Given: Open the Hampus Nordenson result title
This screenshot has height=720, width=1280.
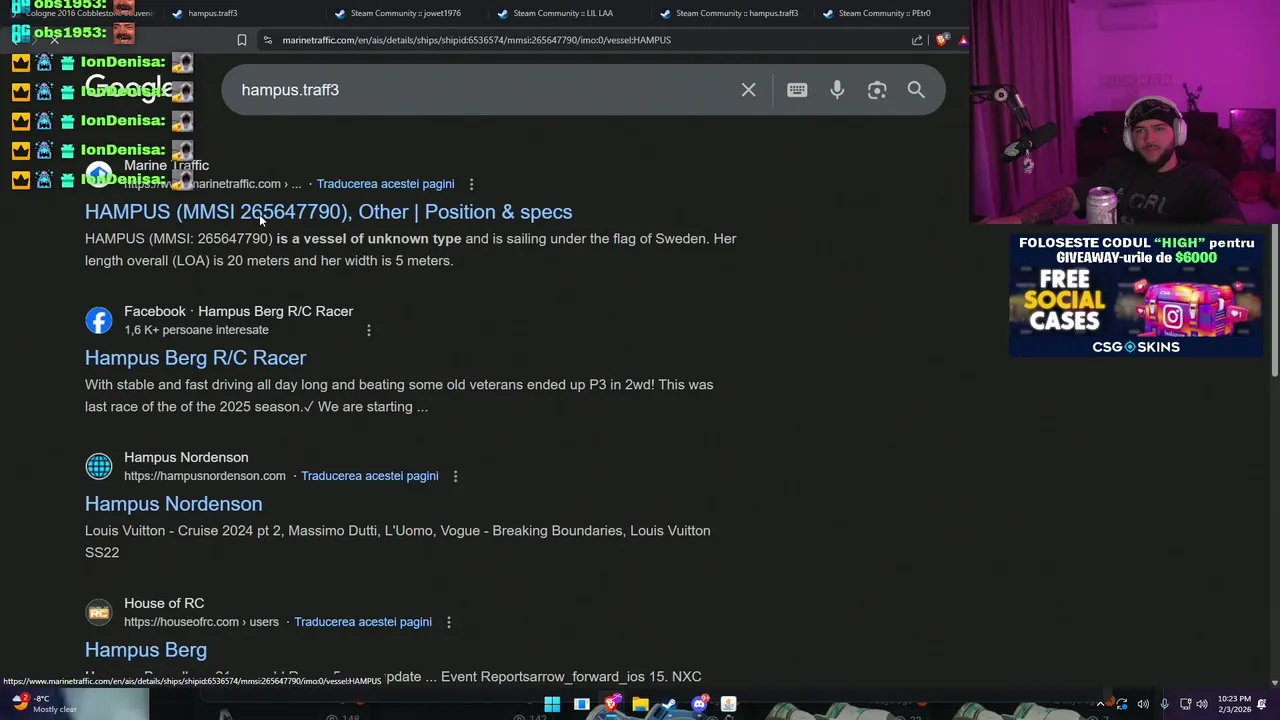Looking at the screenshot, I should [173, 504].
